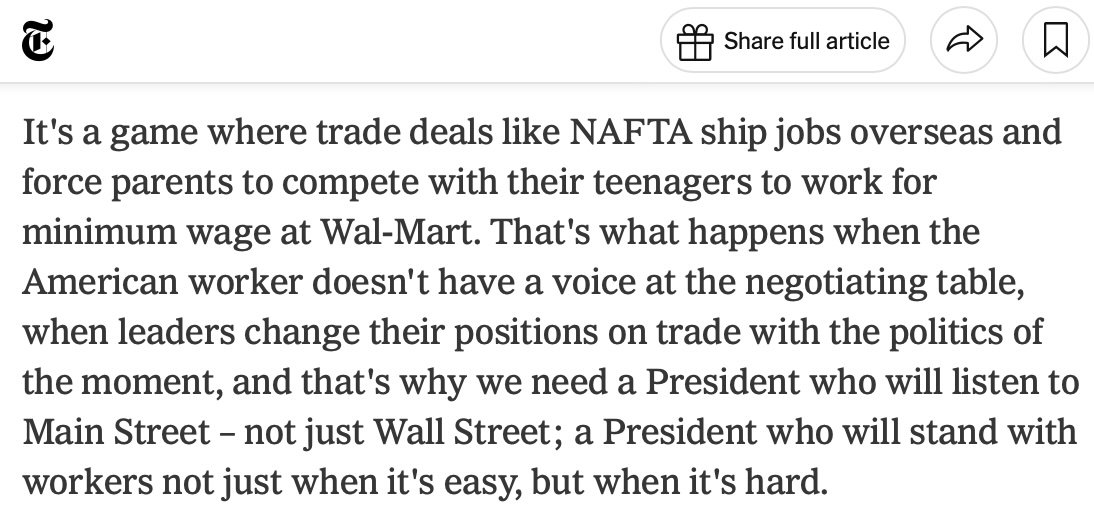The width and height of the screenshot is (1094, 514).
Task: Click The New York Times logo
Action: (40, 41)
